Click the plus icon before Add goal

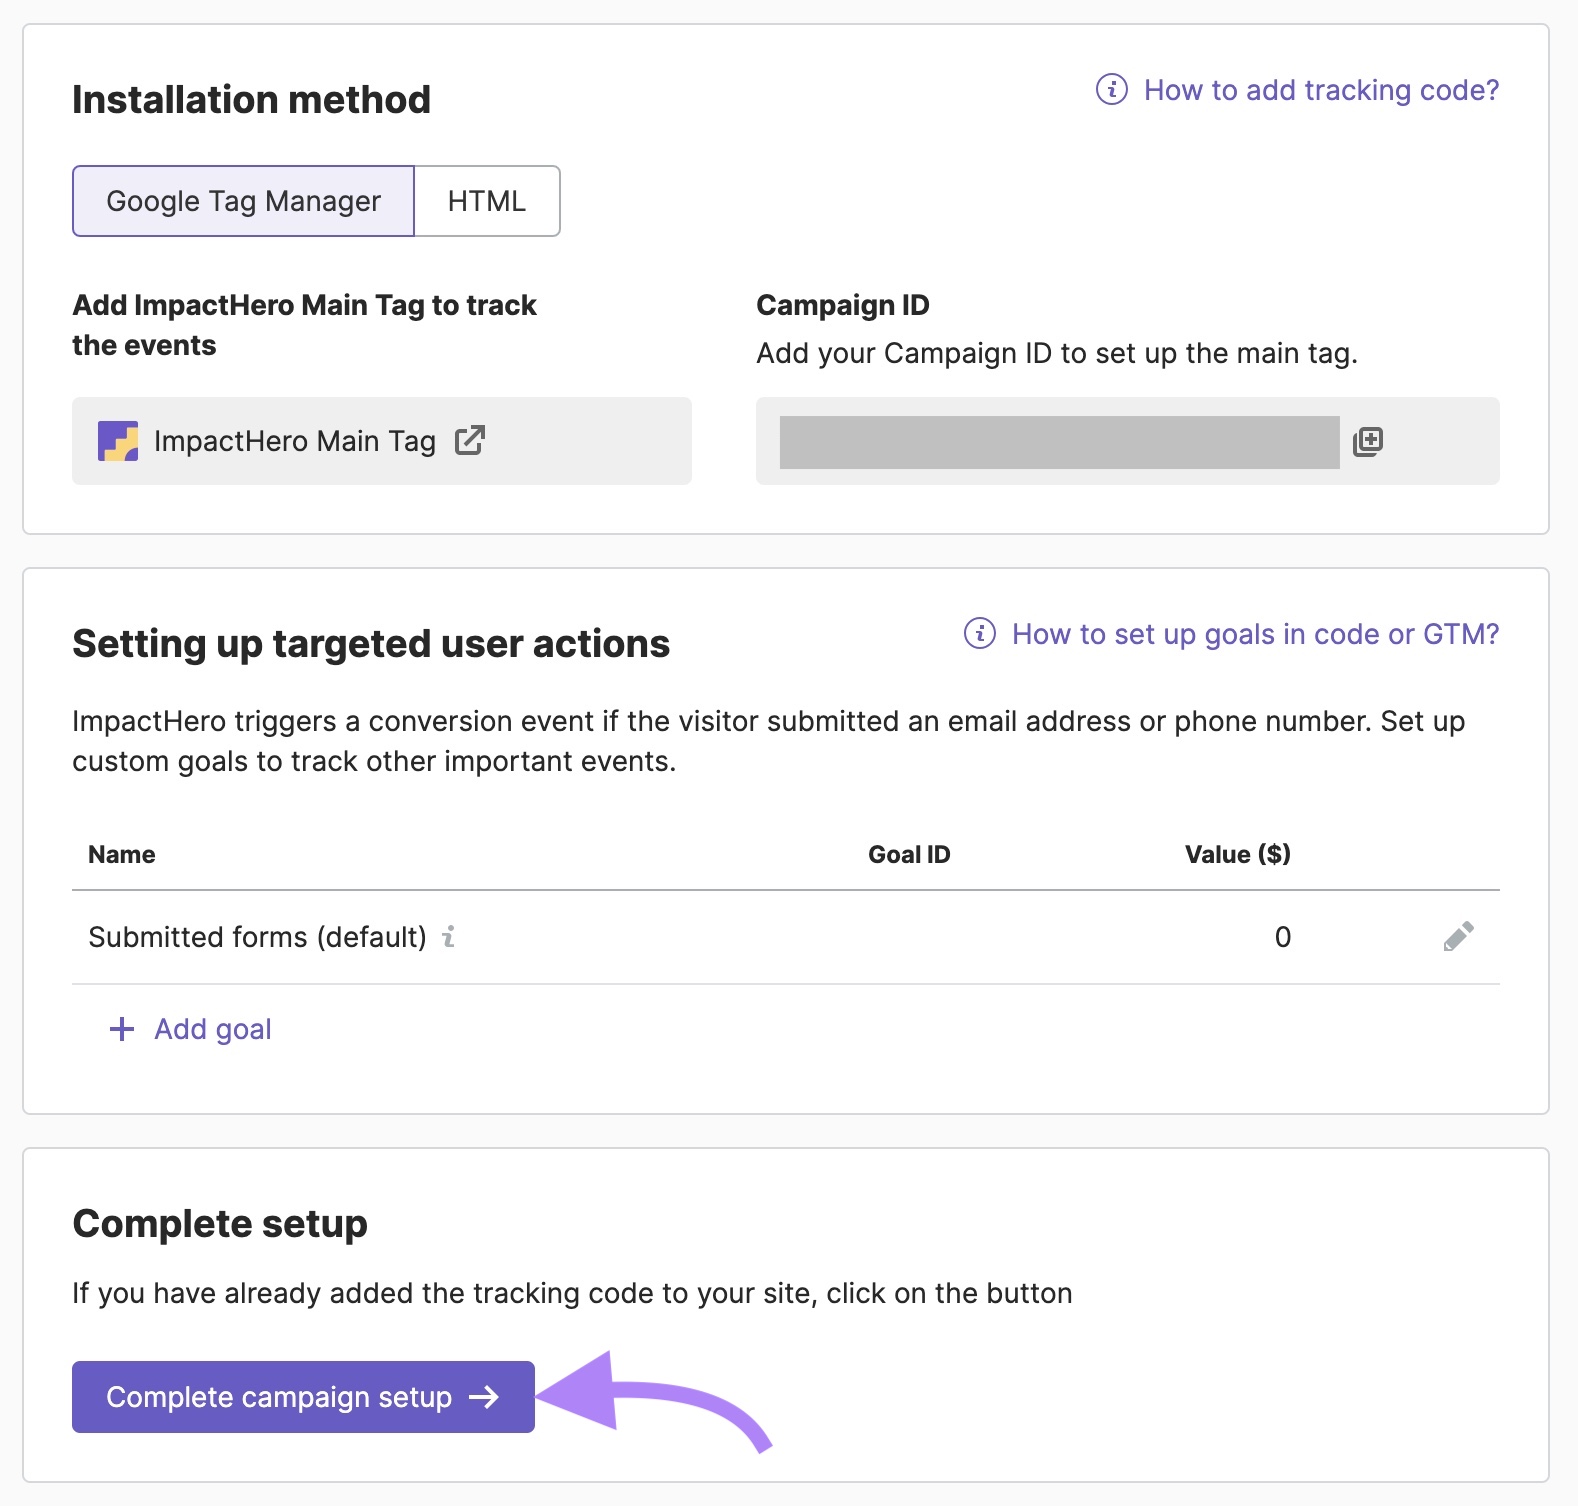click(x=120, y=1028)
